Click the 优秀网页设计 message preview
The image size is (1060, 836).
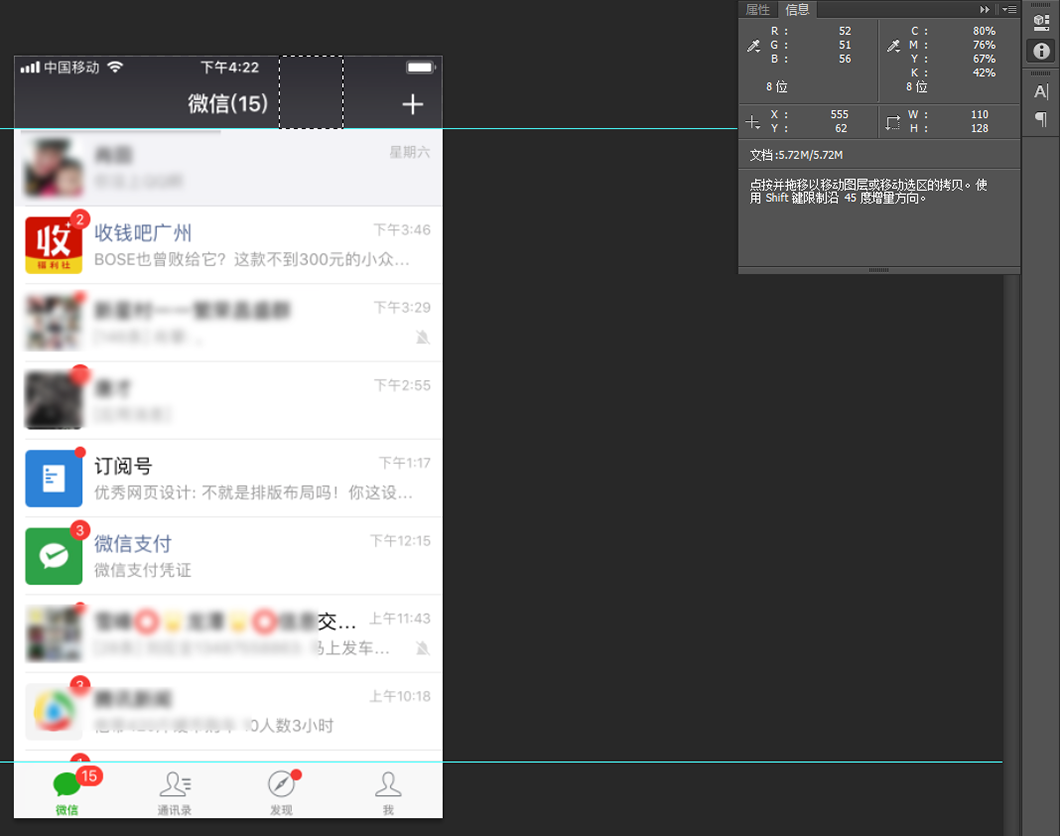[x=253, y=493]
